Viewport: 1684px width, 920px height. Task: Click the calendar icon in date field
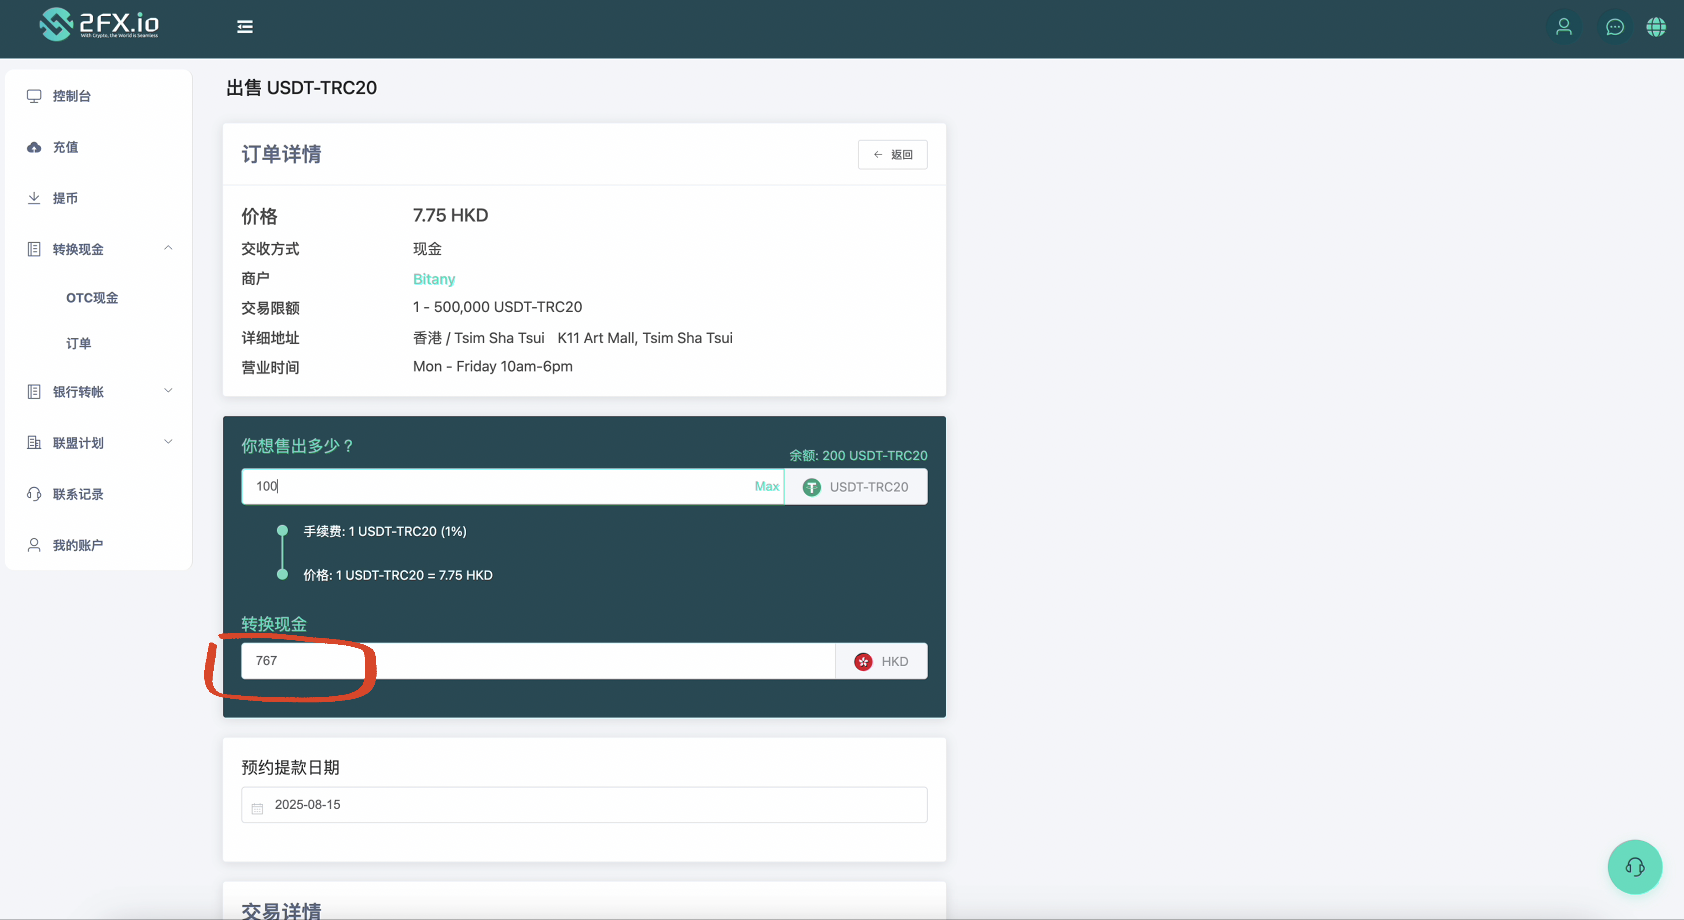click(258, 806)
